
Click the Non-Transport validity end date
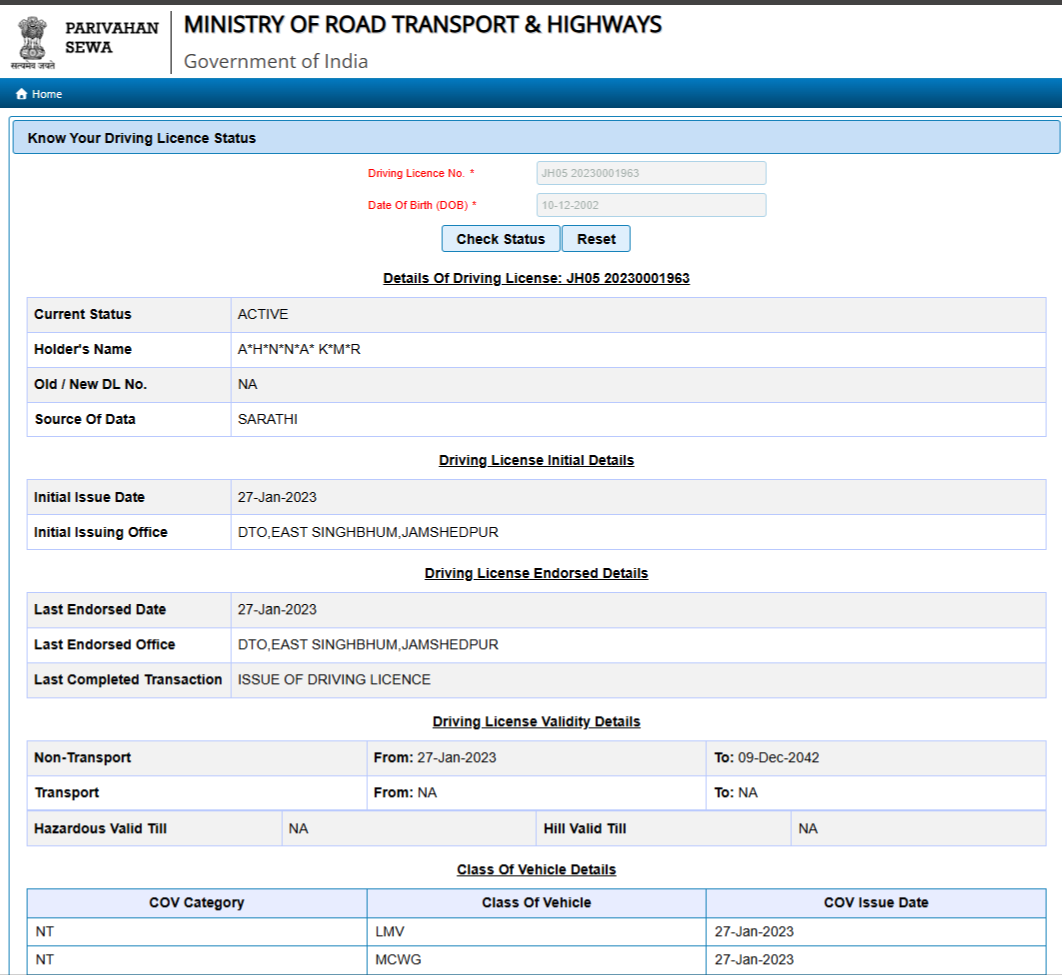(778, 757)
